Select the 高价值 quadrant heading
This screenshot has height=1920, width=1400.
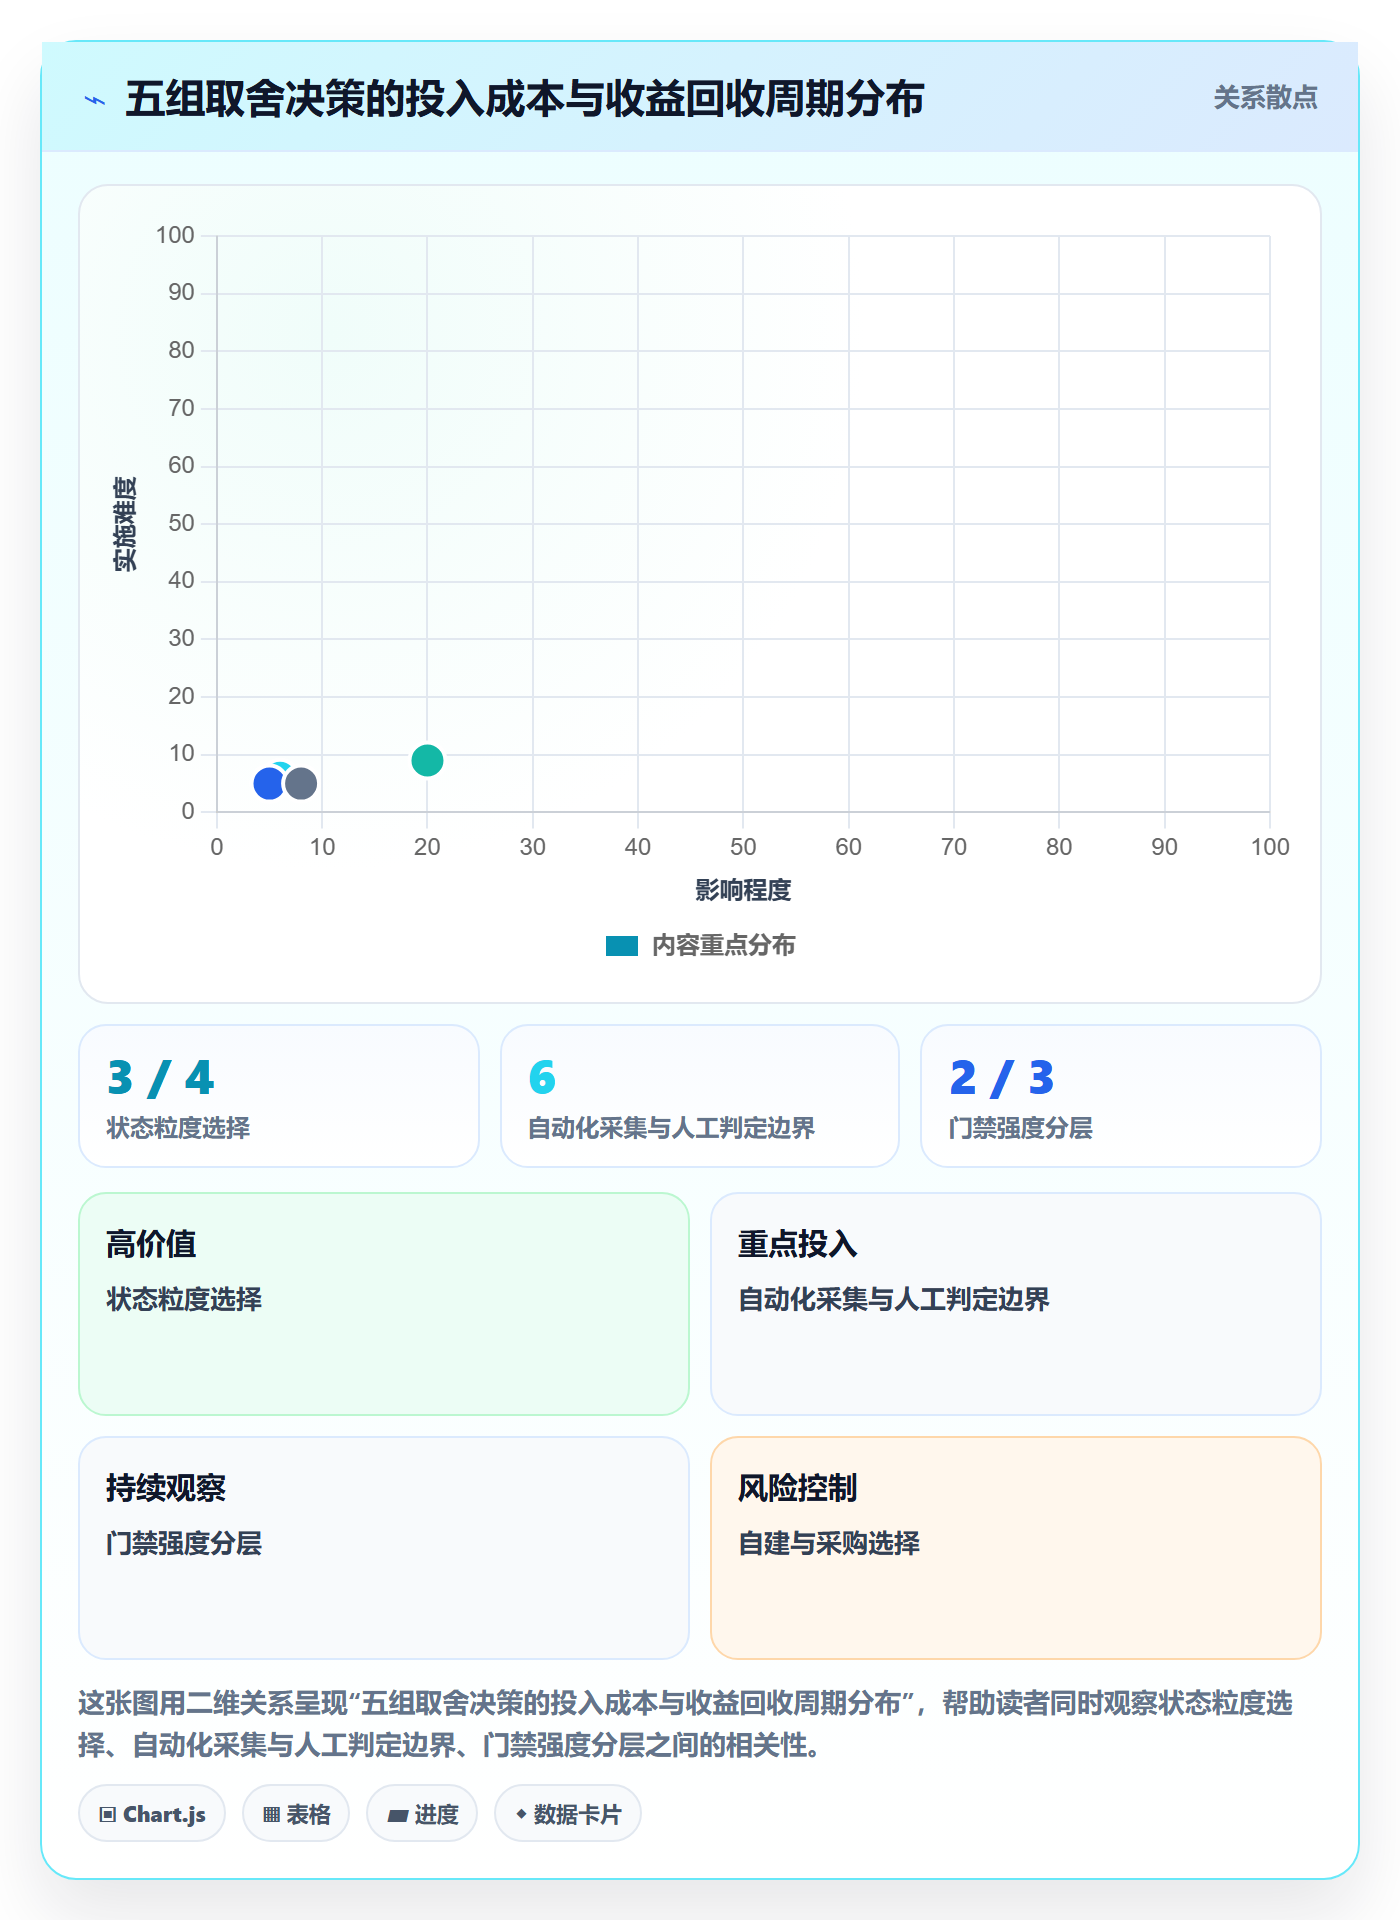(151, 1244)
